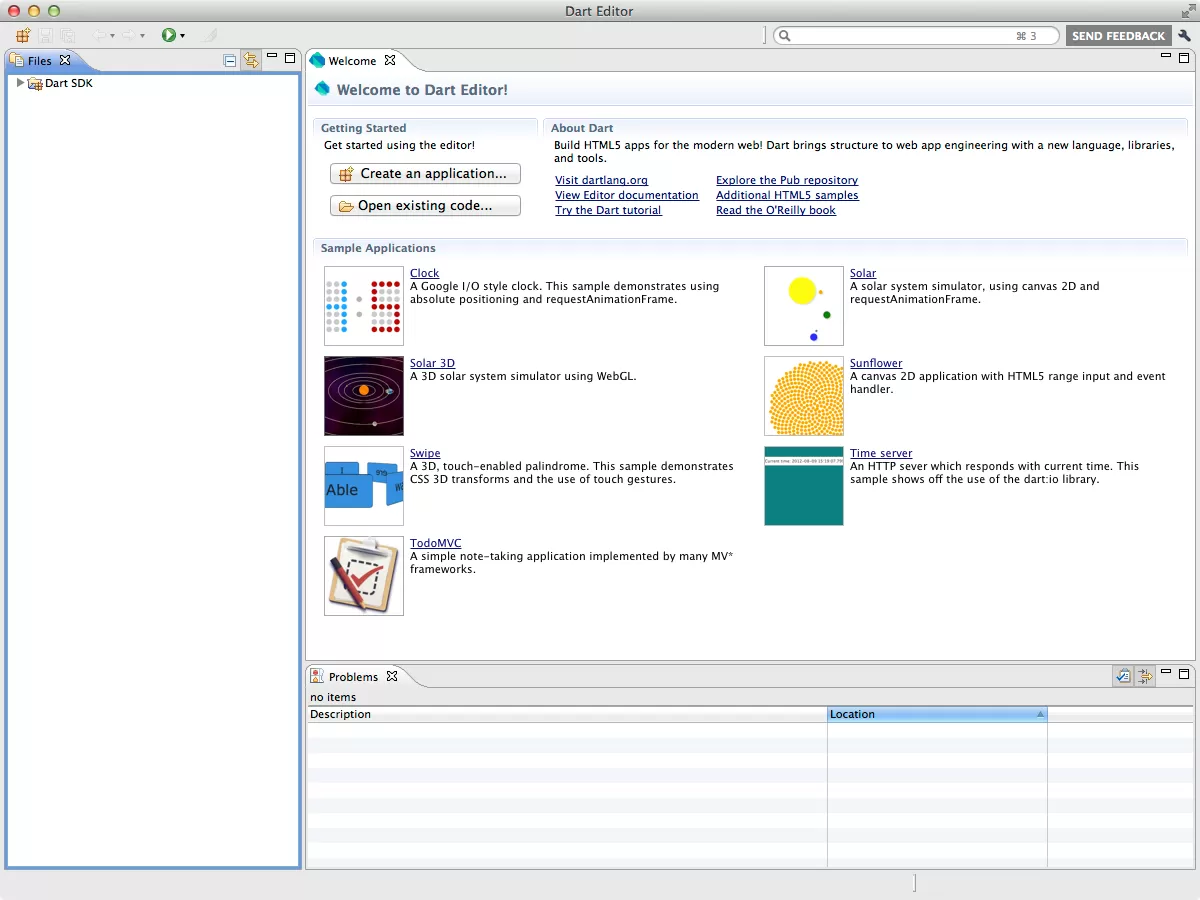Select the Welcome tab
The width and height of the screenshot is (1200, 900).
click(x=352, y=61)
